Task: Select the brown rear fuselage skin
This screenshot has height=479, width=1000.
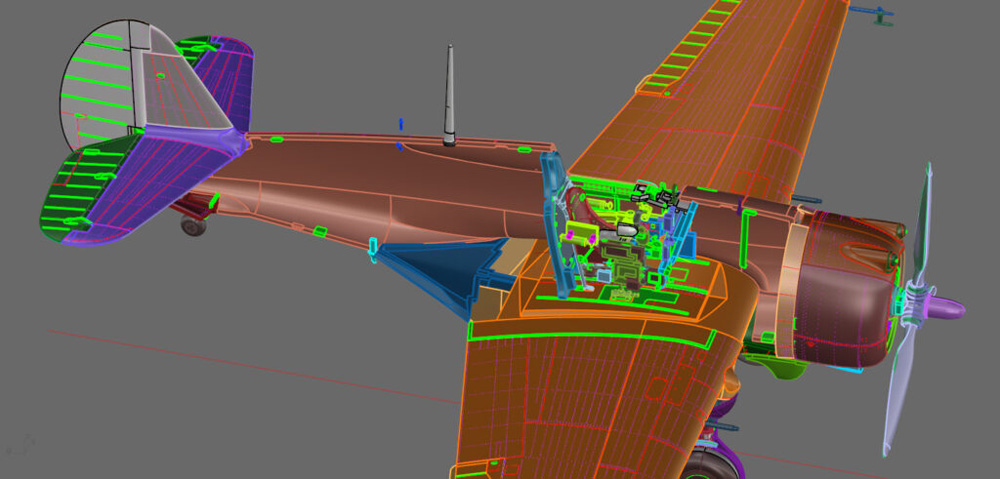Action: pos(330,190)
